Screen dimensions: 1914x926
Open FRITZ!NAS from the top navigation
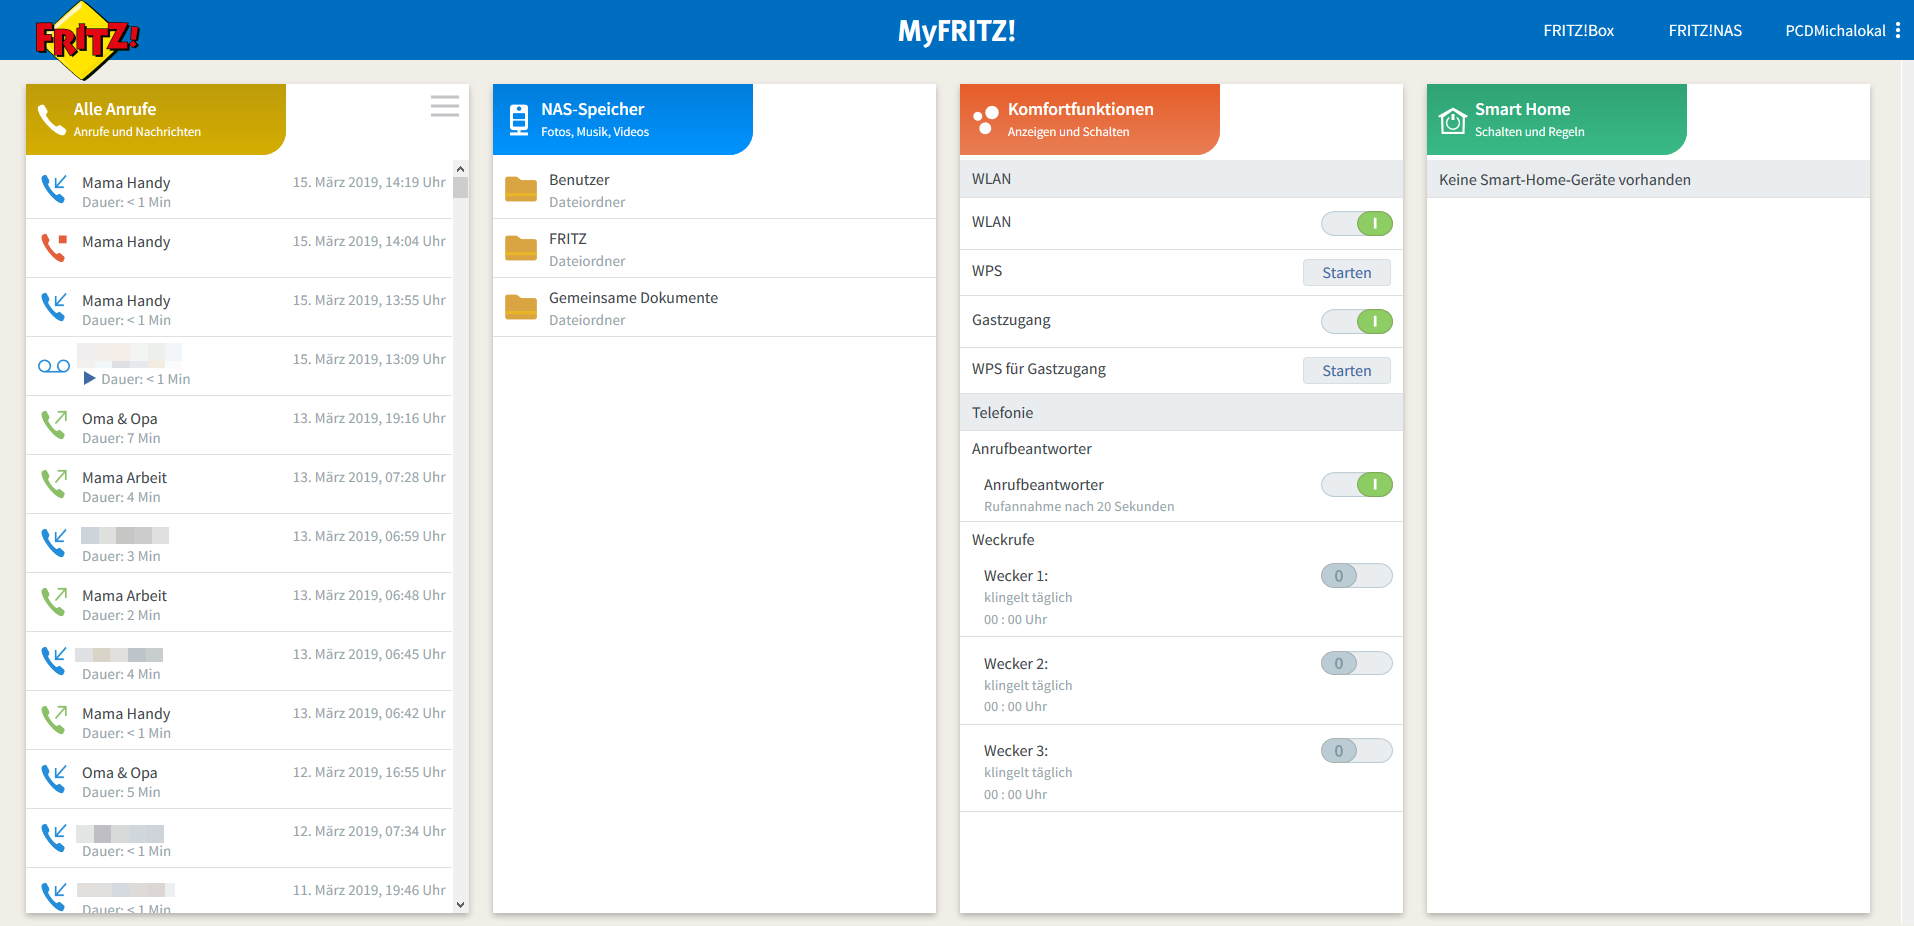[x=1705, y=31]
